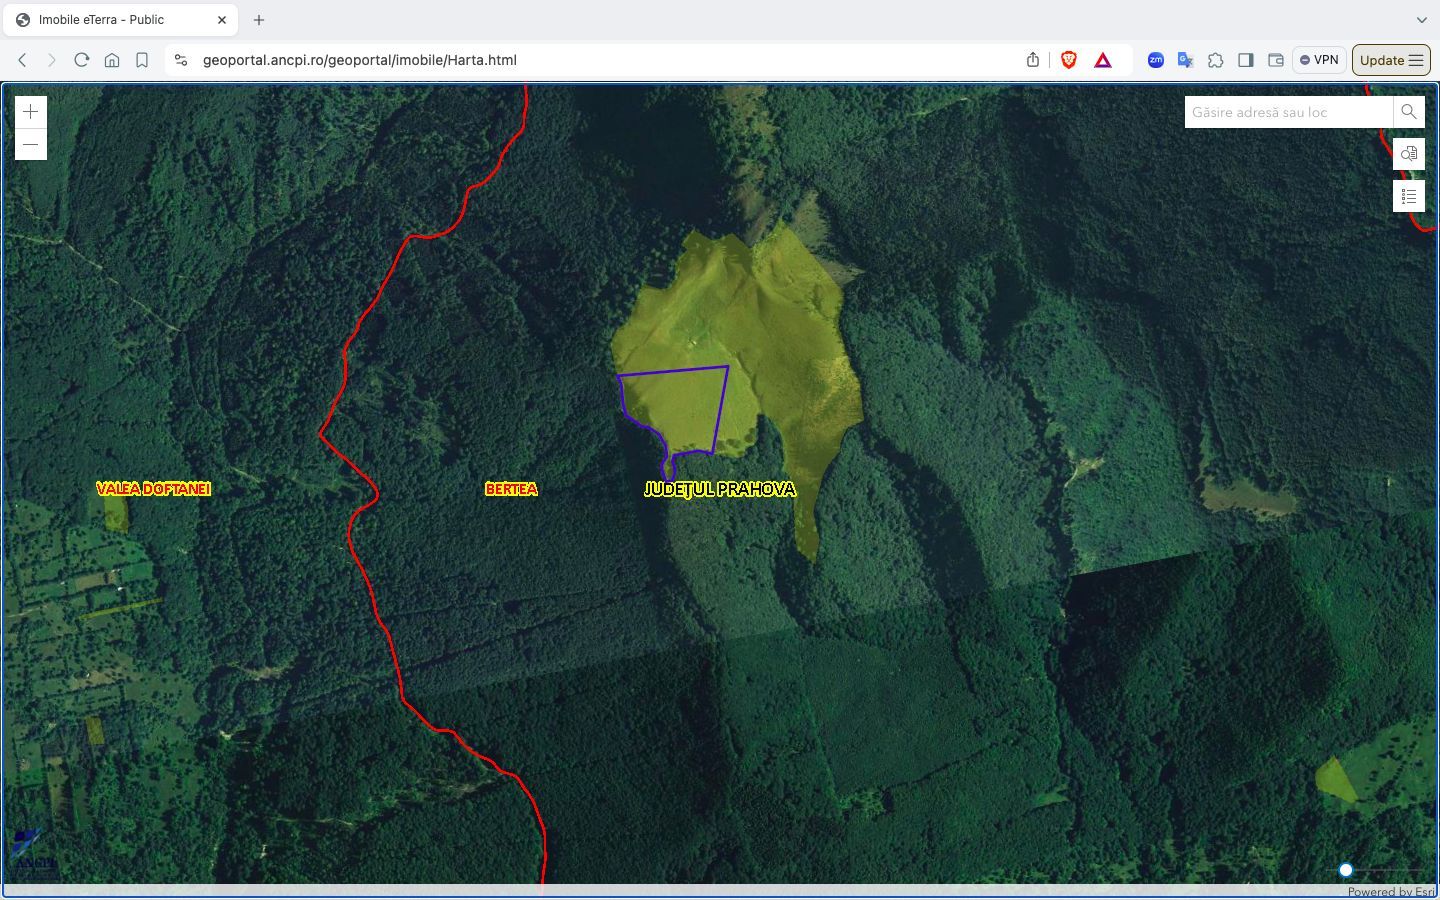Click the map opacity slider handle
Image resolution: width=1440 pixels, height=900 pixels.
tap(1346, 870)
